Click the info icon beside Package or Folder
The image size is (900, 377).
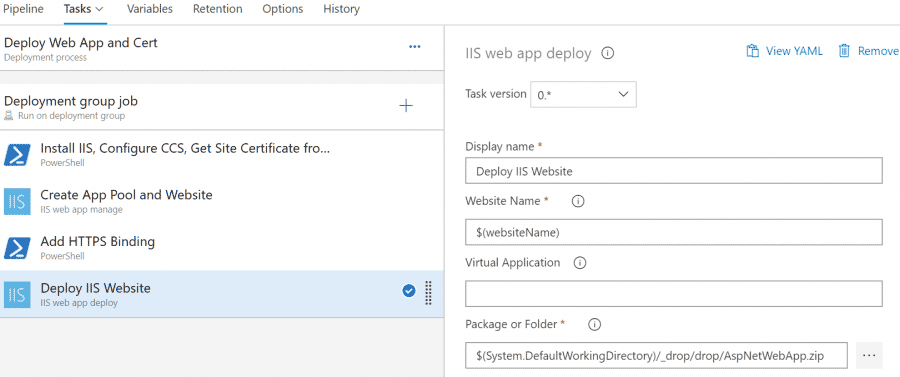click(595, 325)
